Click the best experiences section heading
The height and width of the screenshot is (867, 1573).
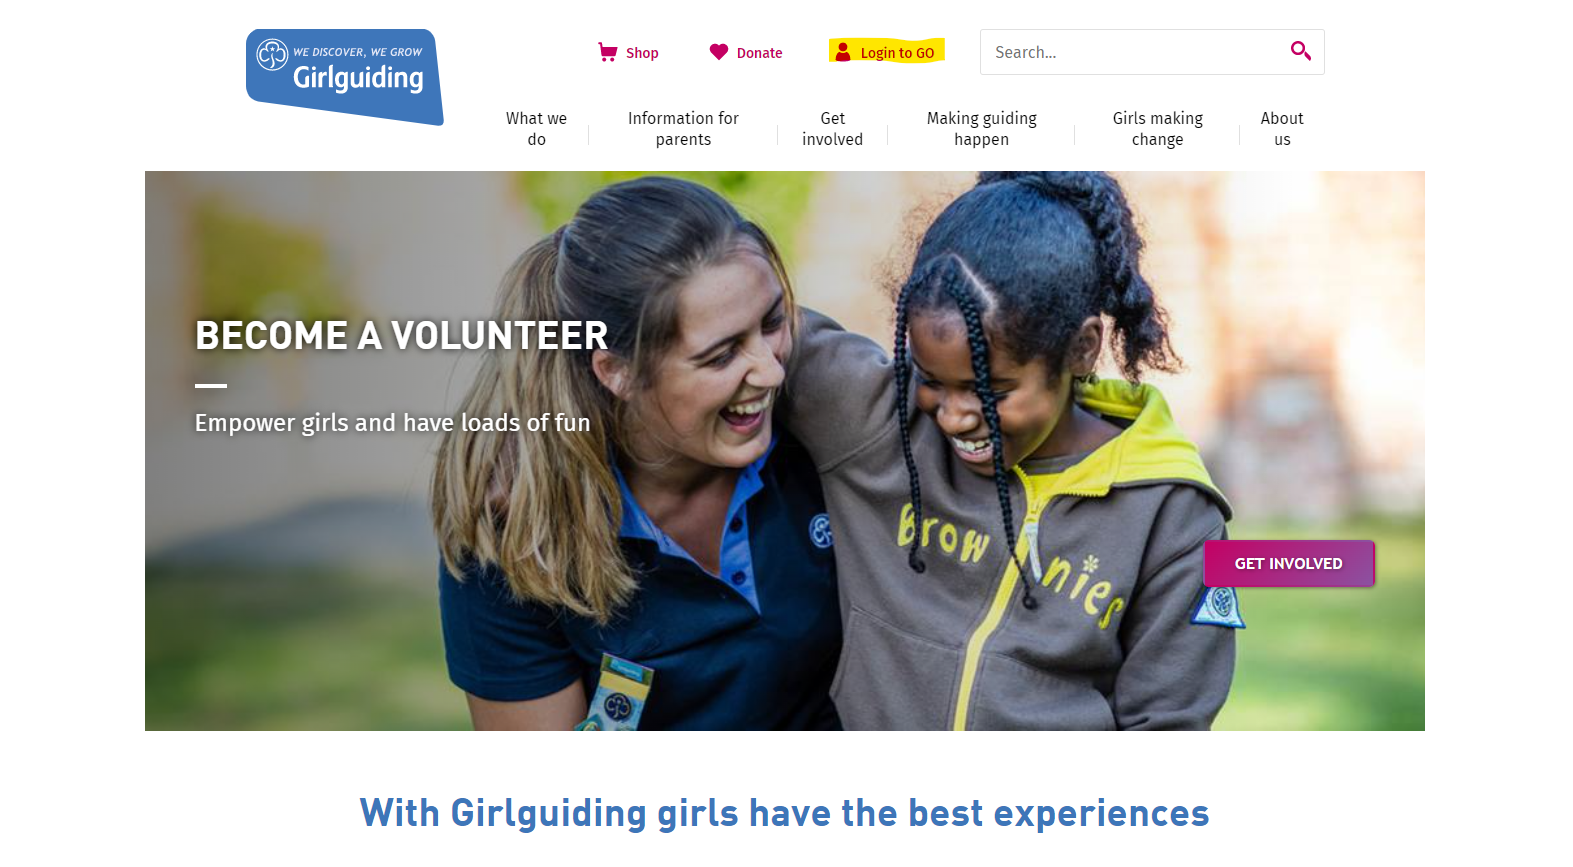(x=785, y=813)
